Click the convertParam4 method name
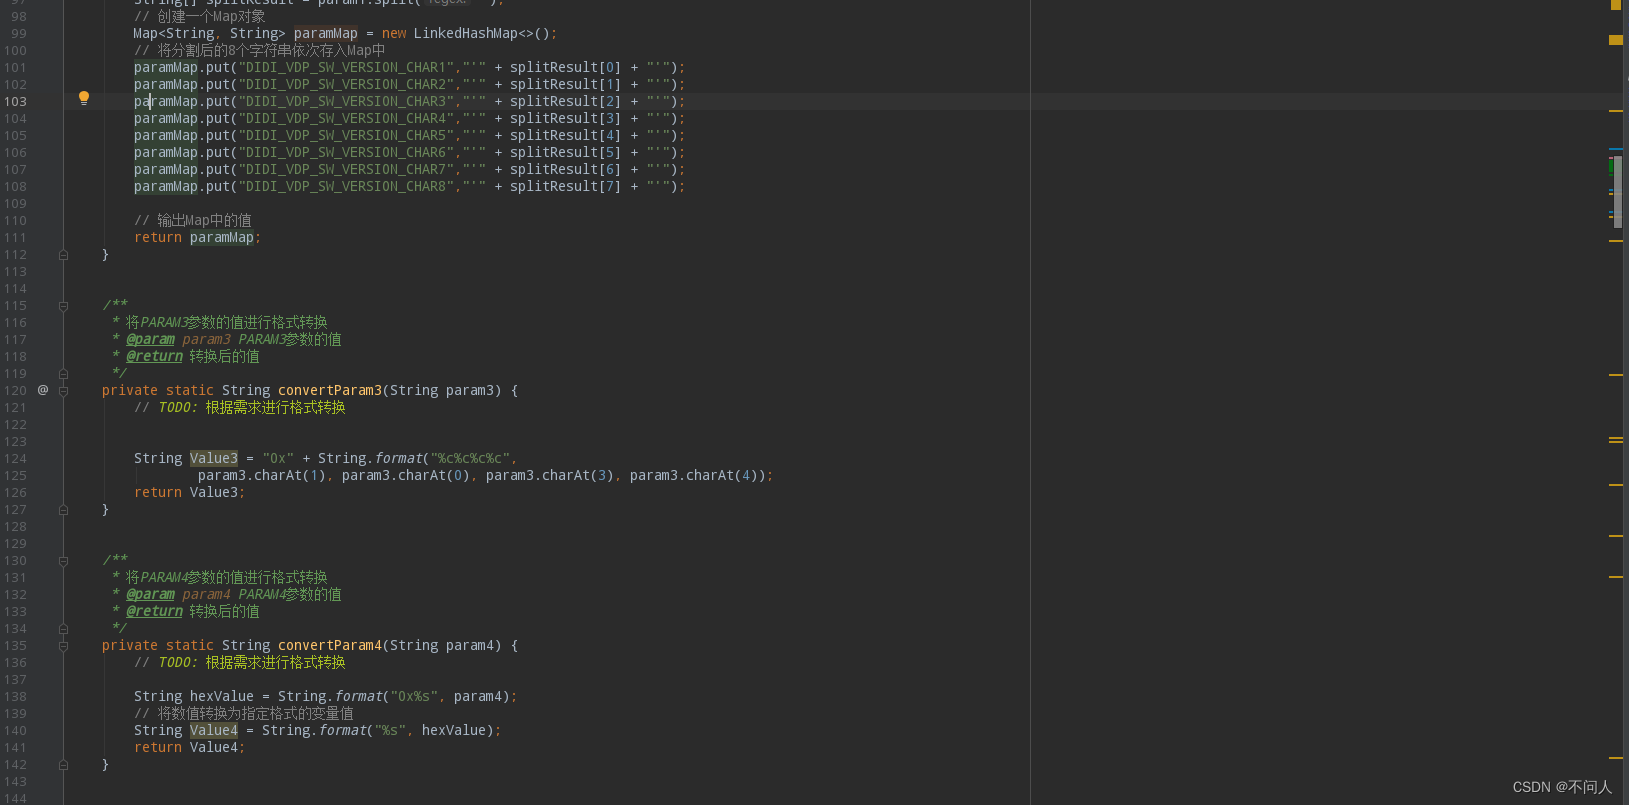Viewport: 1629px width, 805px height. point(330,645)
